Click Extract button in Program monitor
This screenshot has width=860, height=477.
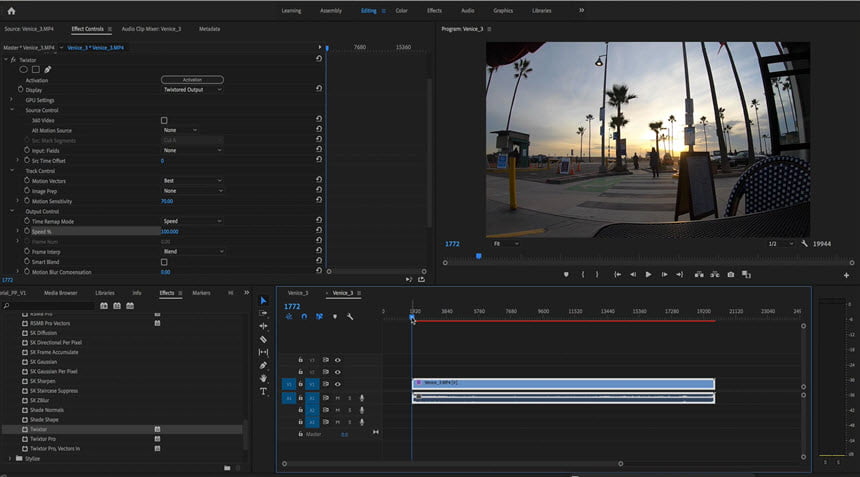[x=715, y=275]
